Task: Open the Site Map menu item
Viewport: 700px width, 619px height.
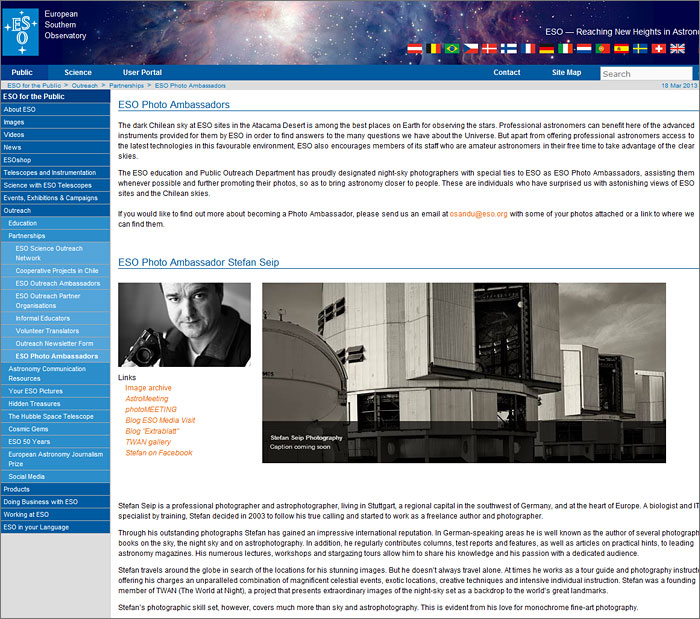Action: coord(567,72)
